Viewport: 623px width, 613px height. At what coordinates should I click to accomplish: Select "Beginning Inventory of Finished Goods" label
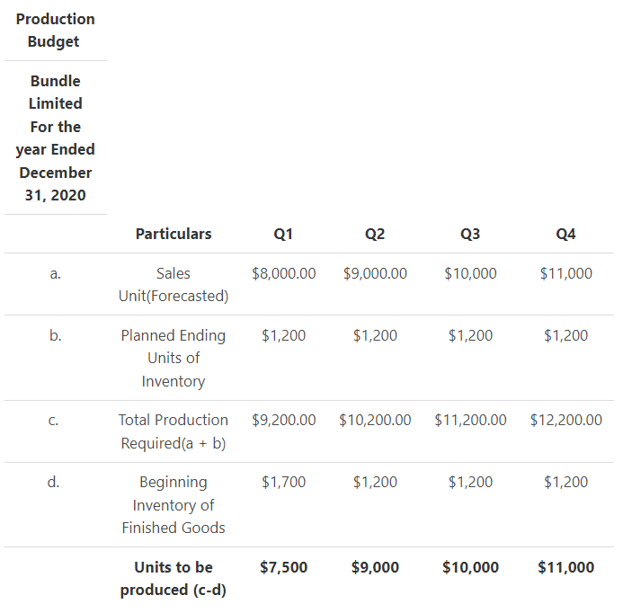[173, 504]
